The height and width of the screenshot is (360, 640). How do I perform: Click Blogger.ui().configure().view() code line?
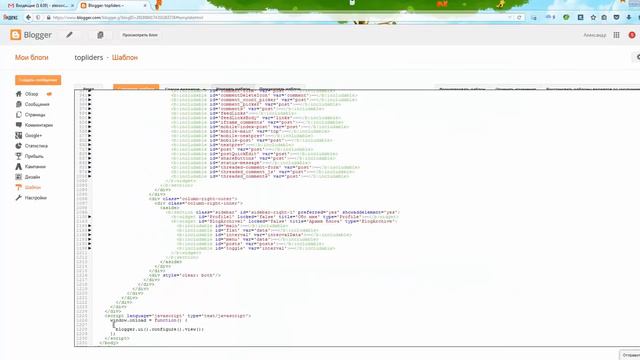pos(160,329)
